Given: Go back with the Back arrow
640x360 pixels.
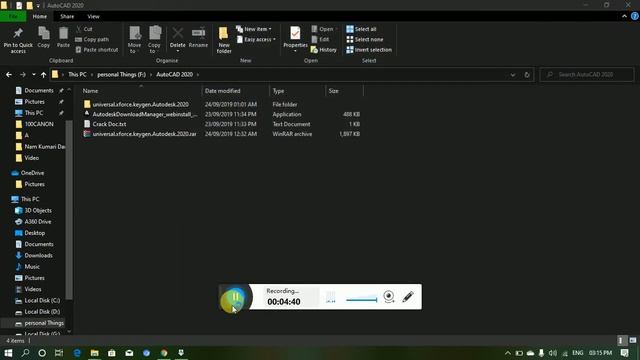Looking at the screenshot, I should [x=9, y=75].
